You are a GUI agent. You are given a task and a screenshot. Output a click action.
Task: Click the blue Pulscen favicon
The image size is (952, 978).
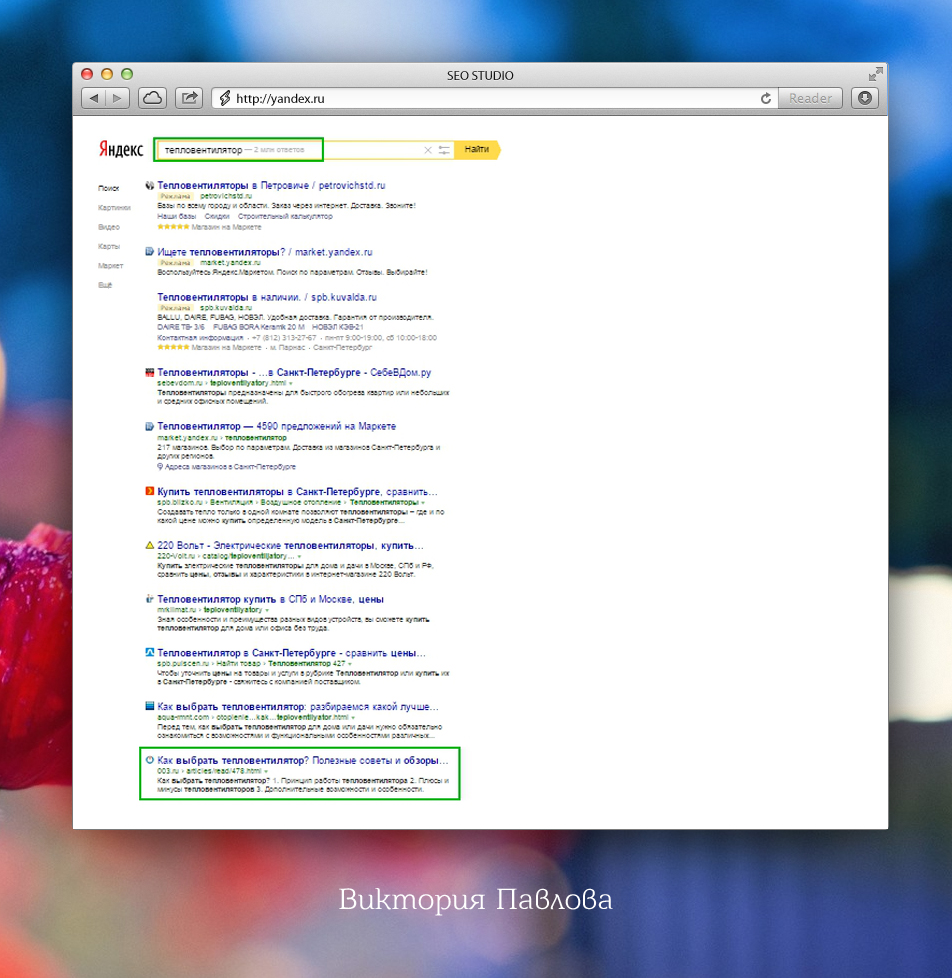pyautogui.click(x=150, y=652)
